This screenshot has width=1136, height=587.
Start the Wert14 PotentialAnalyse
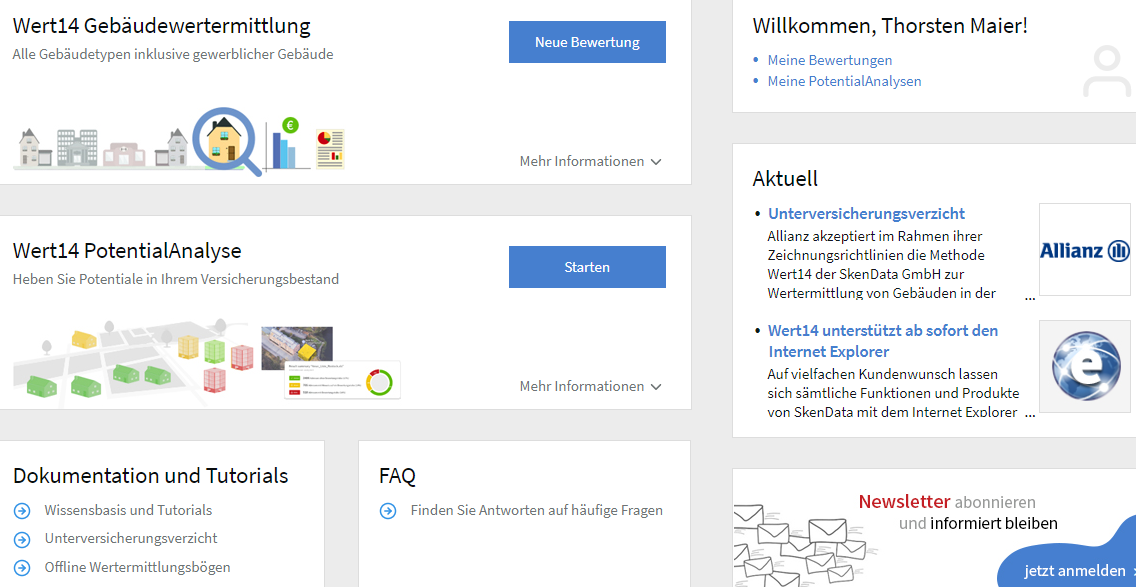(x=587, y=267)
